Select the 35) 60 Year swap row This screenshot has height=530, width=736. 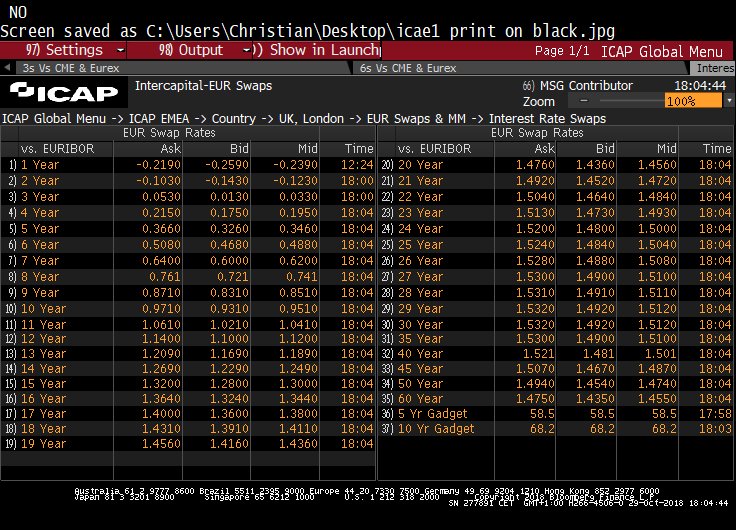(x=556, y=399)
